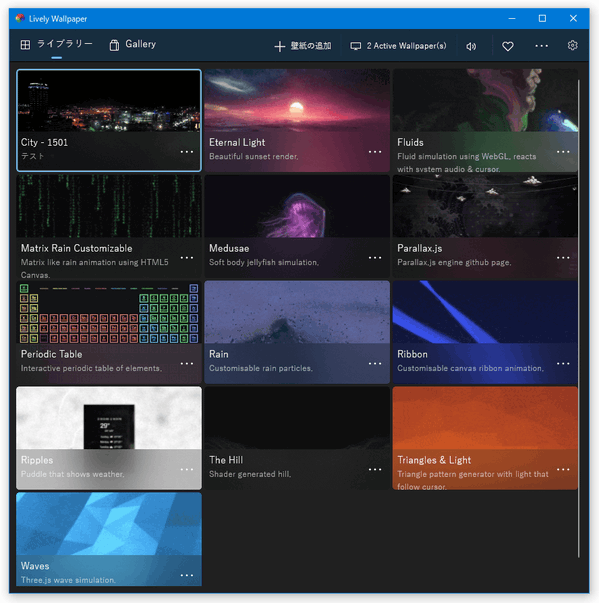Select the City - 1501 wallpaper thumbnail

coord(109,101)
